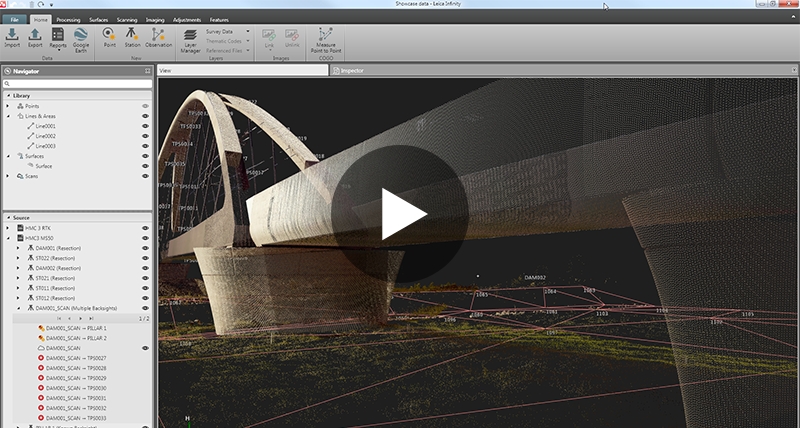Collapse the DAM001_SCAN (Multiple Backsights) node
Viewport: 800px width, 428px height.
pyautogui.click(x=18, y=308)
